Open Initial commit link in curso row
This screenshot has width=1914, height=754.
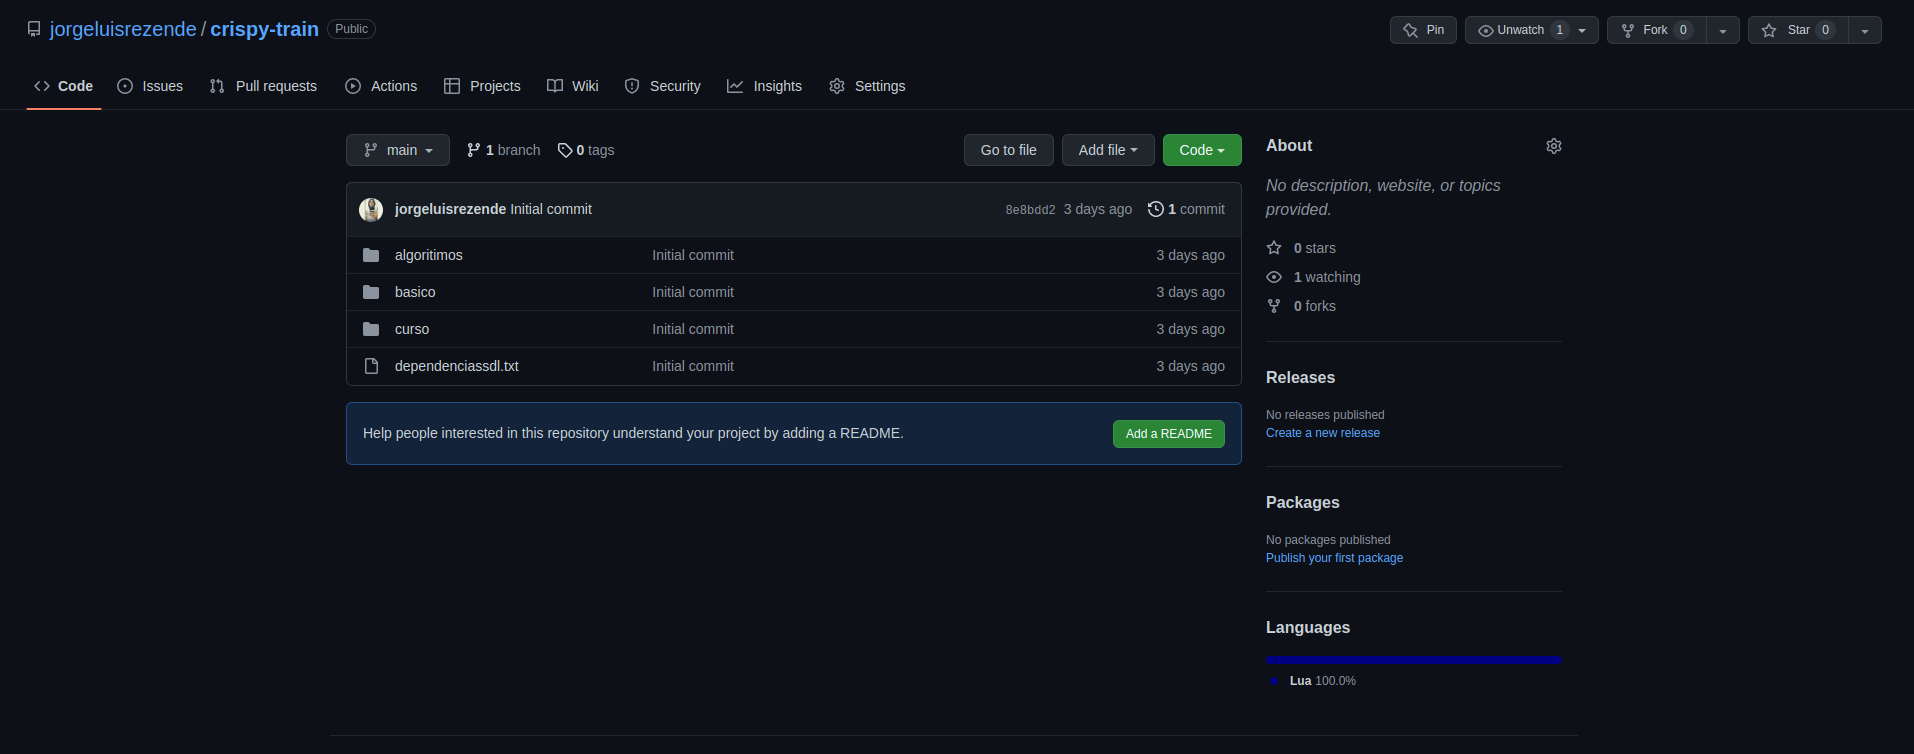click(x=693, y=329)
